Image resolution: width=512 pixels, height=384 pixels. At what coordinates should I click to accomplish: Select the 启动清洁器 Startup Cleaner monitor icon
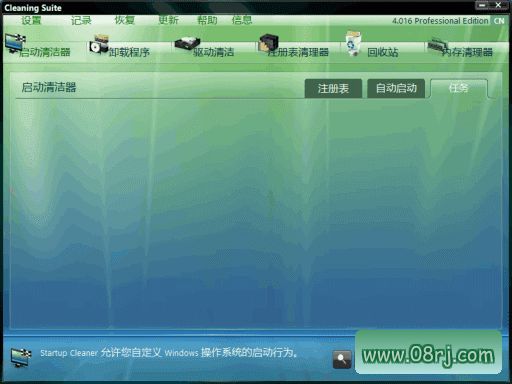point(15,43)
